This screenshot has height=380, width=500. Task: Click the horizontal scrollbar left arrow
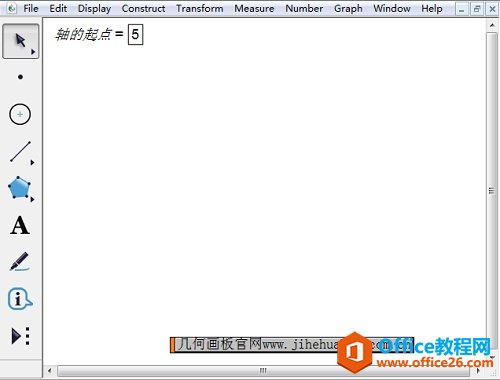[50, 370]
